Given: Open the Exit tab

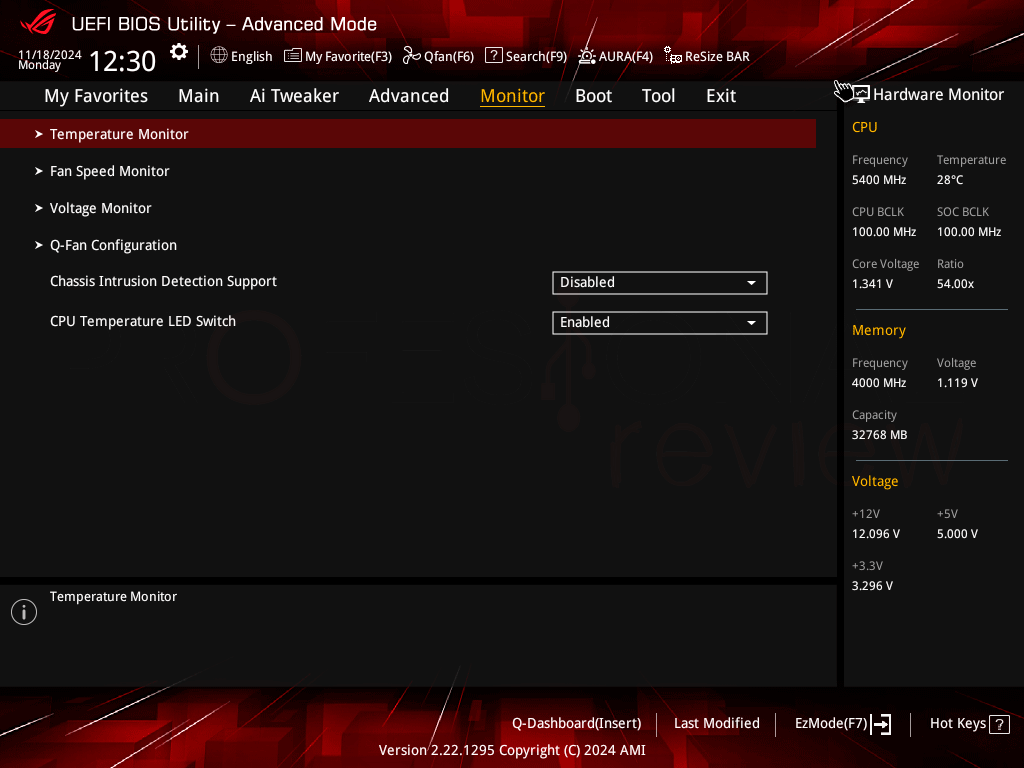Looking at the screenshot, I should tap(721, 96).
